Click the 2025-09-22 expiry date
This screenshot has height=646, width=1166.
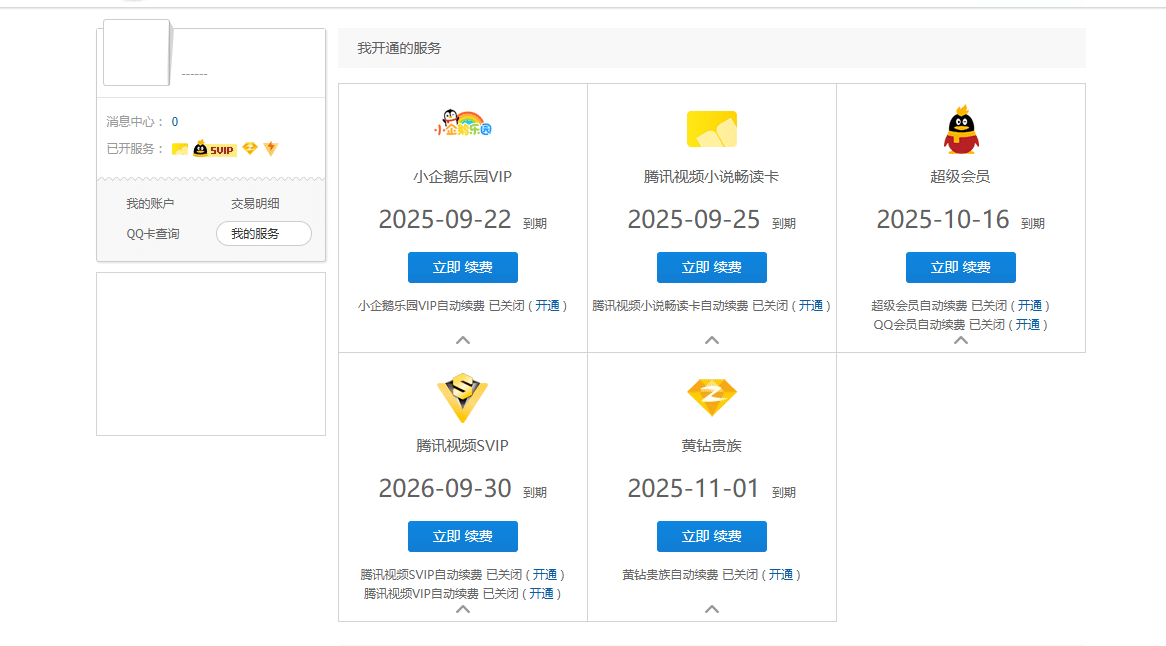coord(445,219)
